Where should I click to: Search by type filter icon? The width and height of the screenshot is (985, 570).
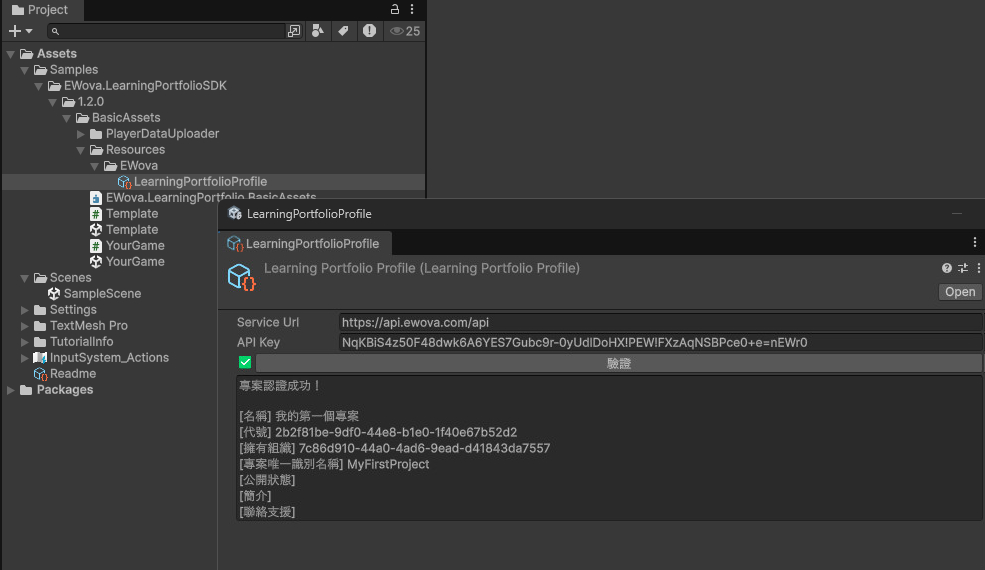click(318, 31)
